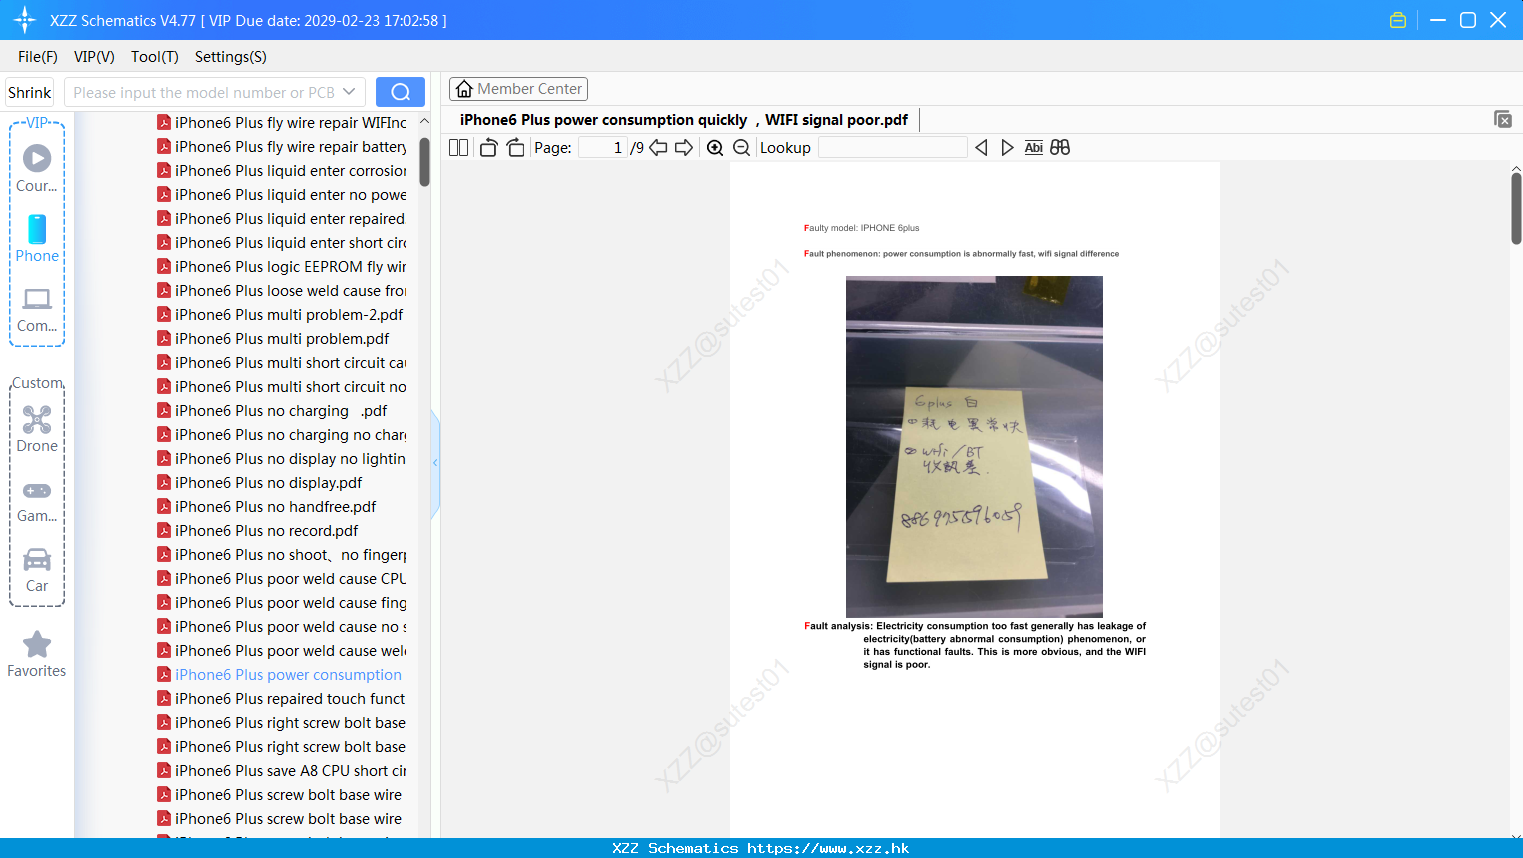Open 'iPhone6 Plus no record.pdf'
This screenshot has height=858, width=1523.
coord(258,531)
